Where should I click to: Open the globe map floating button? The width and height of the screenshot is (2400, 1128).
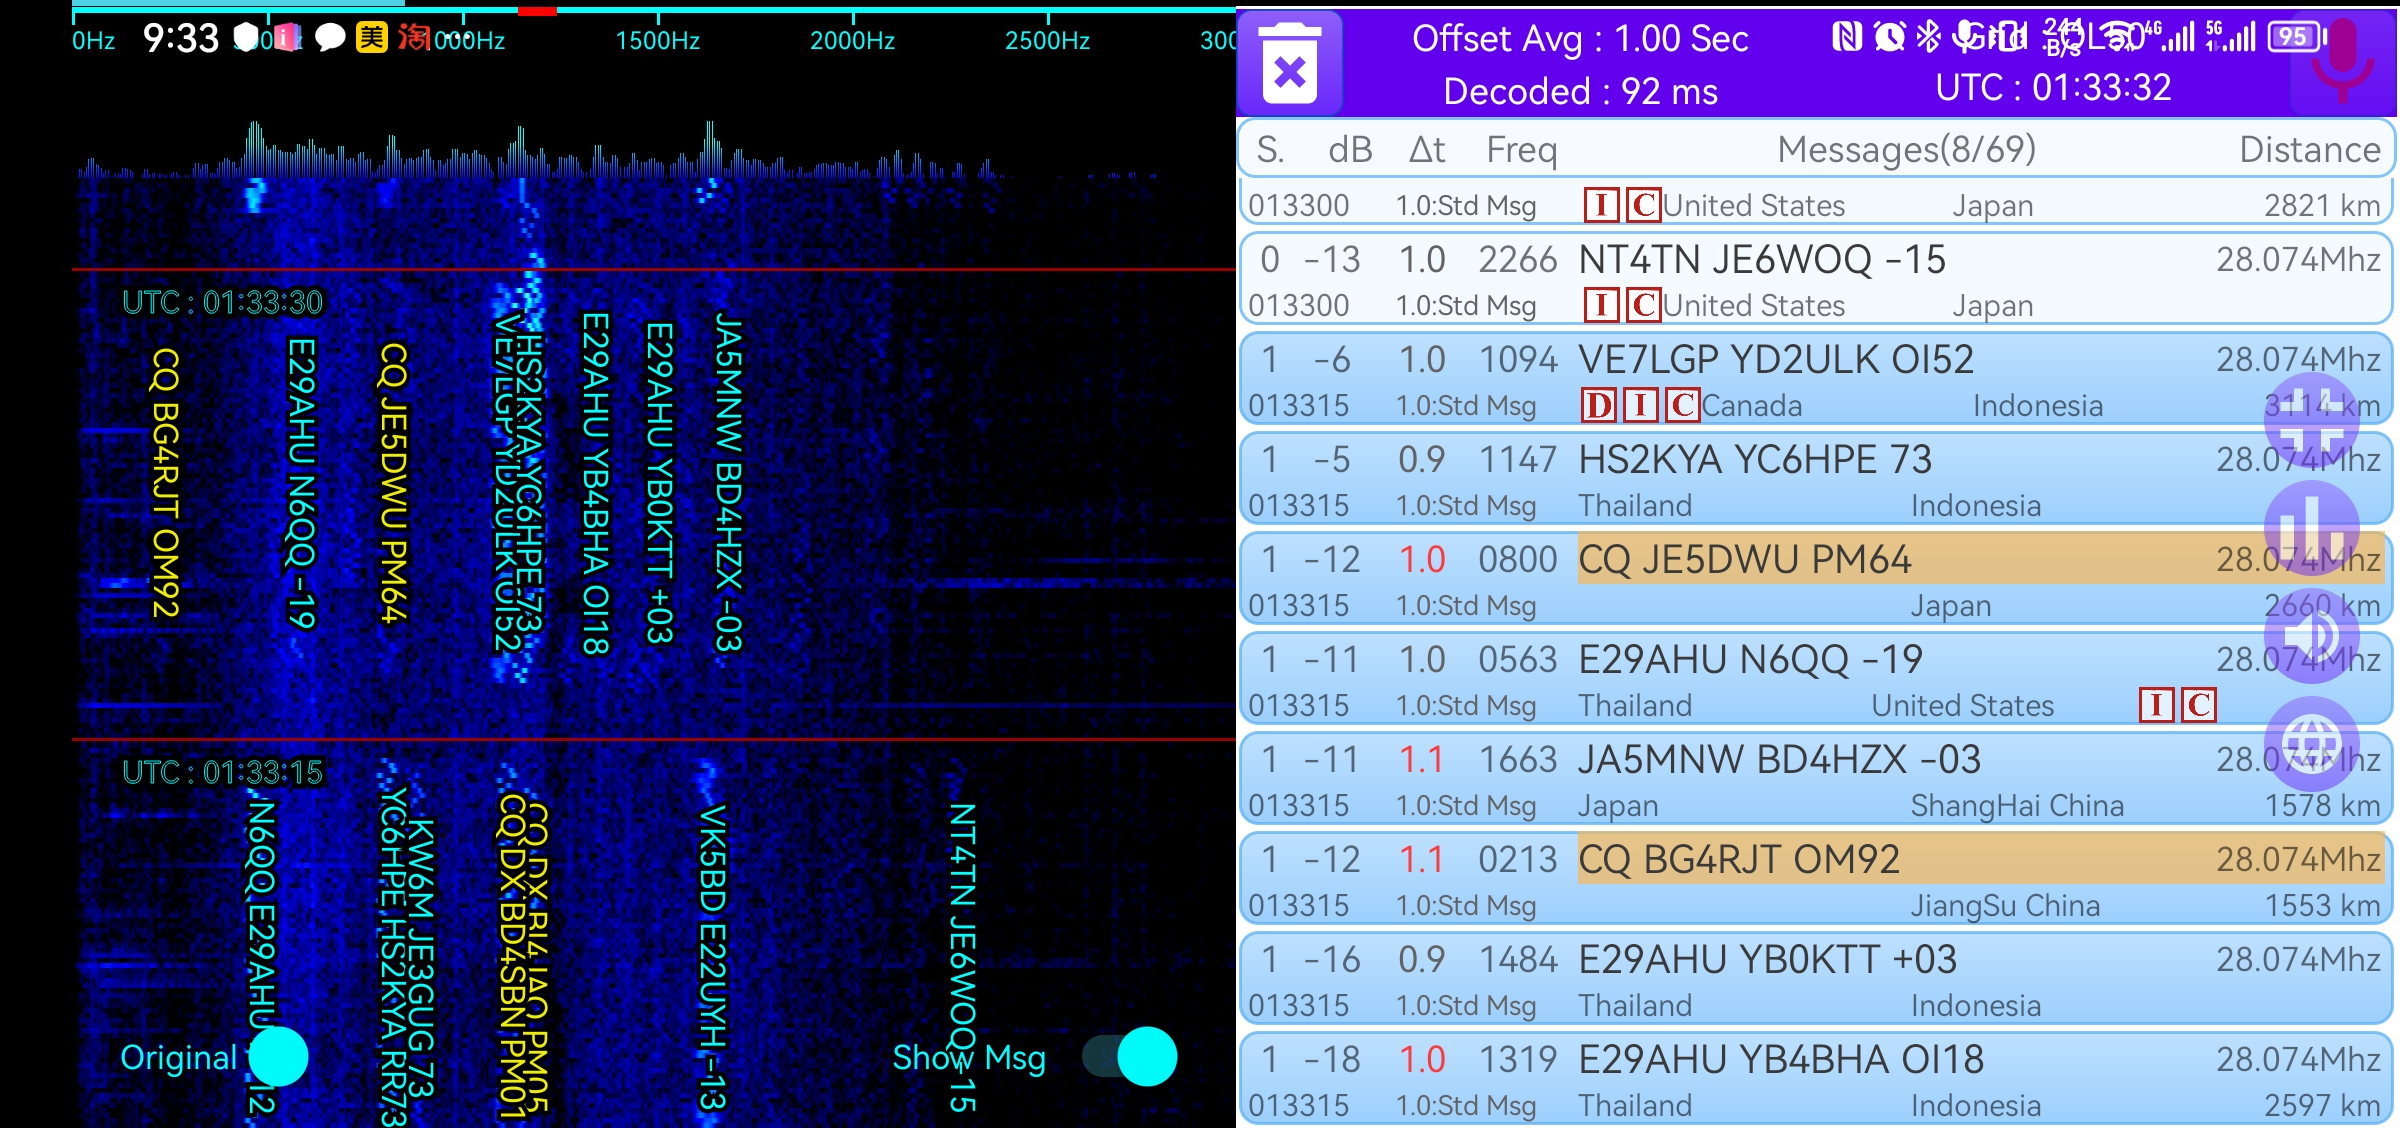(x=2311, y=742)
